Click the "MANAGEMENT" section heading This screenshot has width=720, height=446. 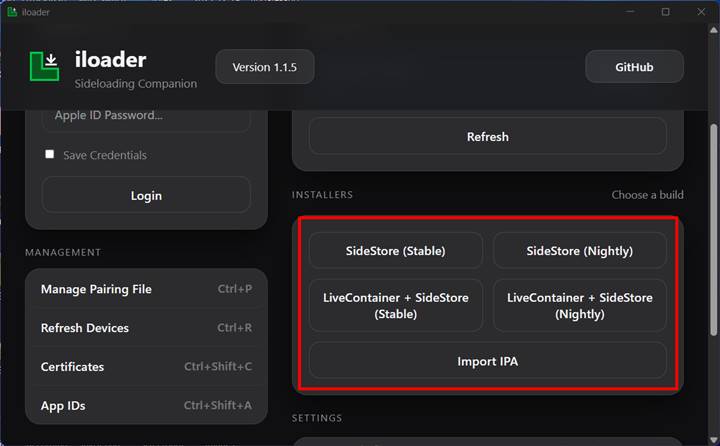coord(63,252)
